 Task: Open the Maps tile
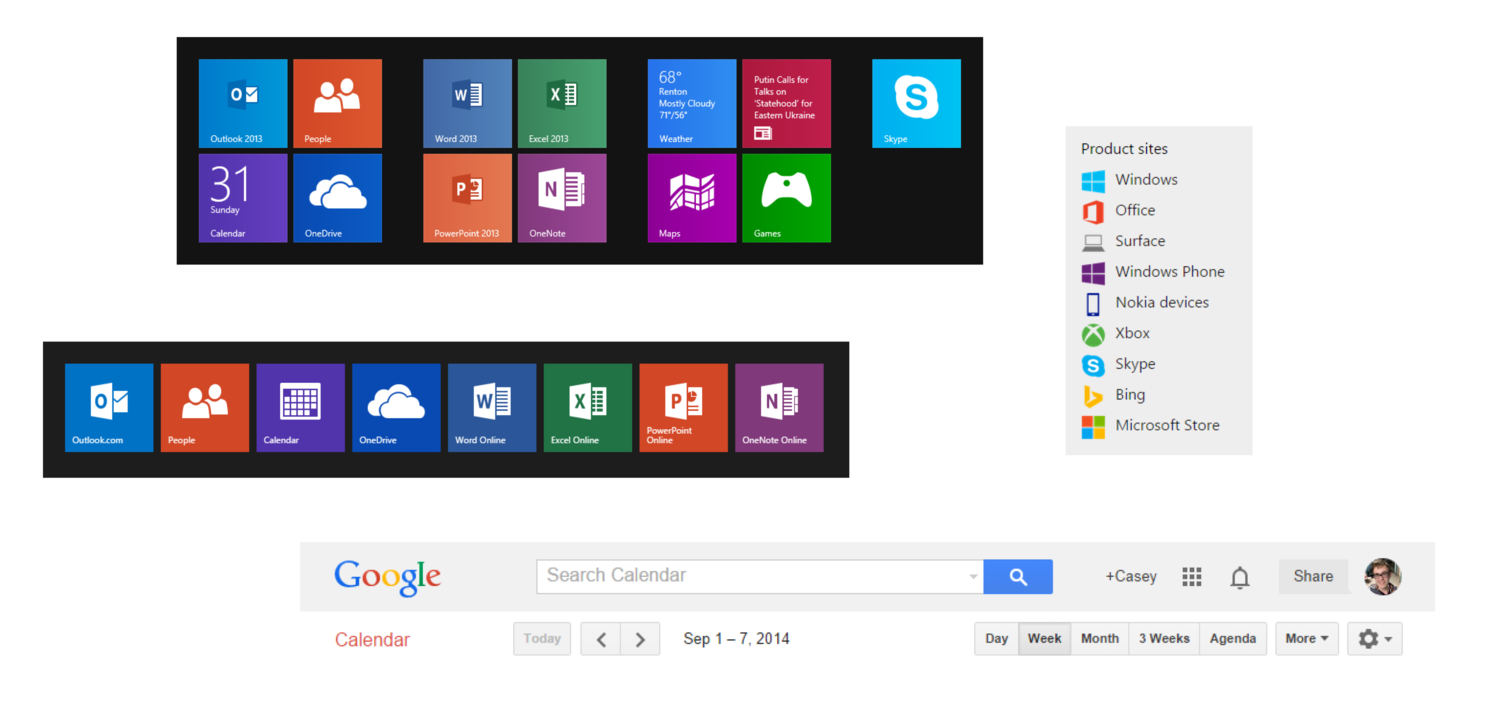(692, 198)
